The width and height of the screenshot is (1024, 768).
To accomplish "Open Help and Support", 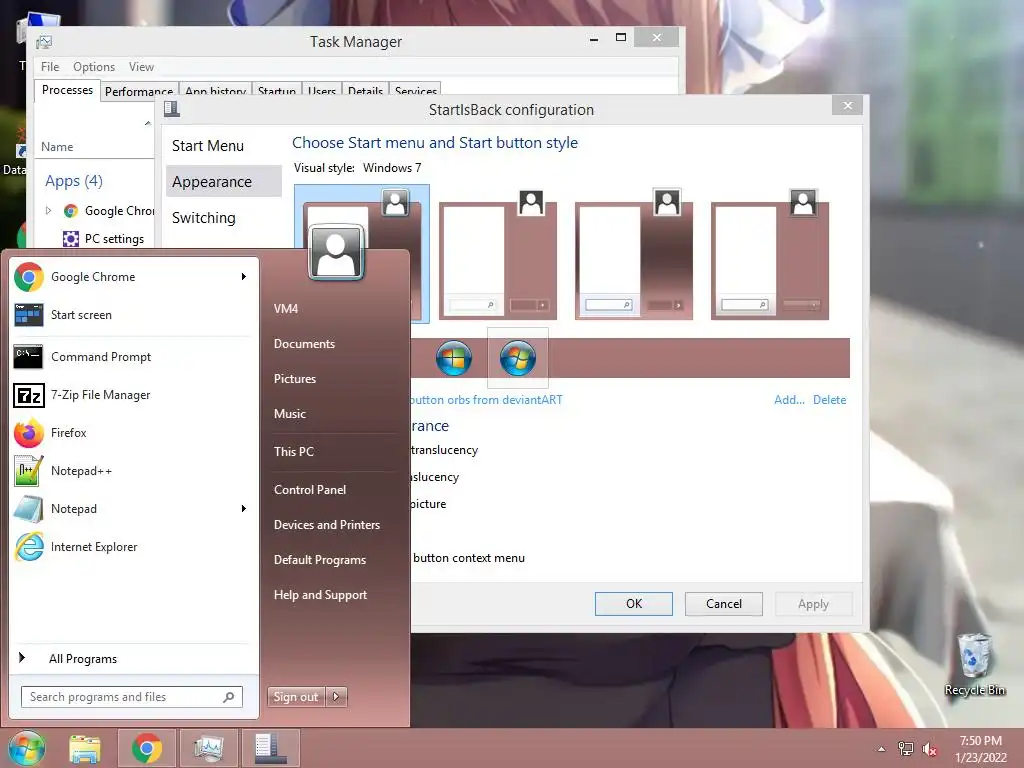I will (x=321, y=595).
